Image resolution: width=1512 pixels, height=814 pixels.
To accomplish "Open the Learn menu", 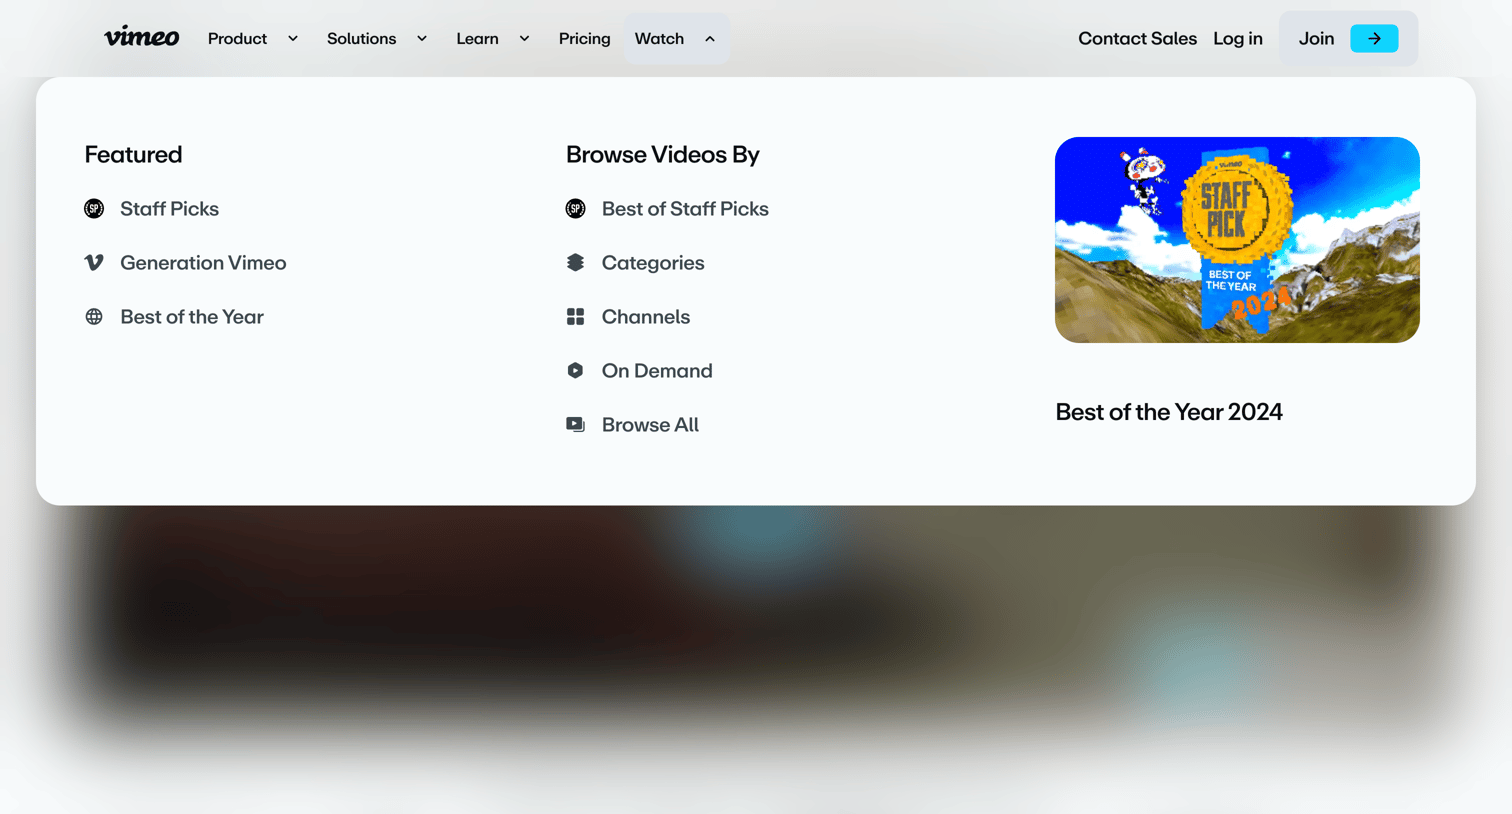I will pos(477,39).
